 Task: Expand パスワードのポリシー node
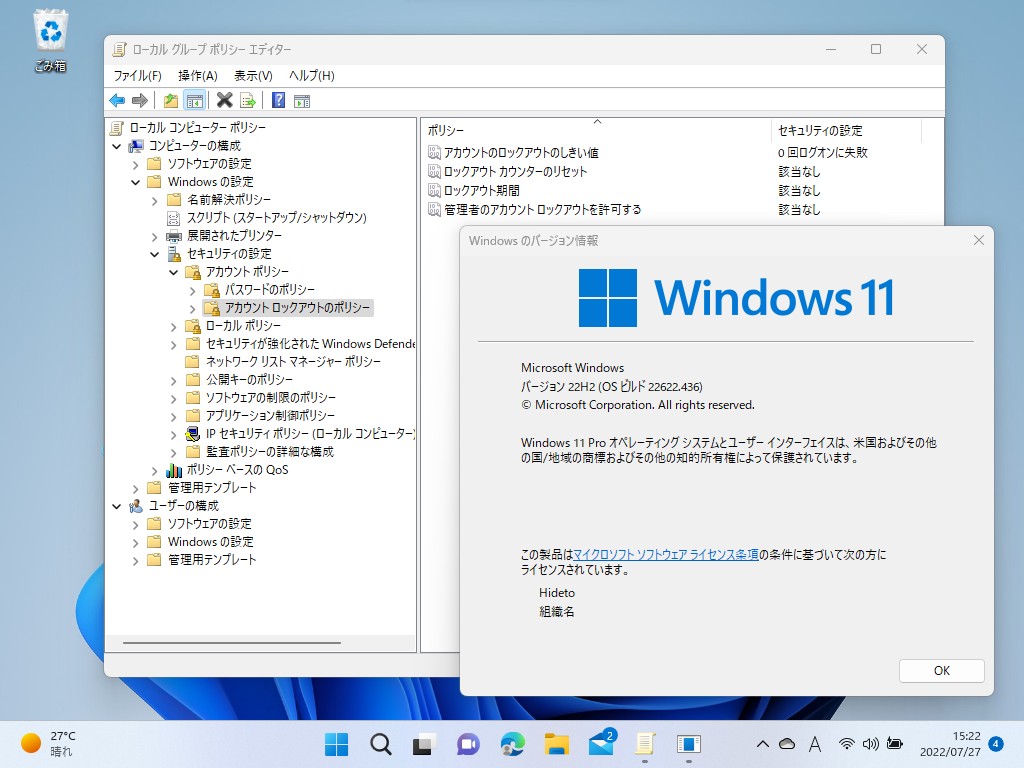192,291
